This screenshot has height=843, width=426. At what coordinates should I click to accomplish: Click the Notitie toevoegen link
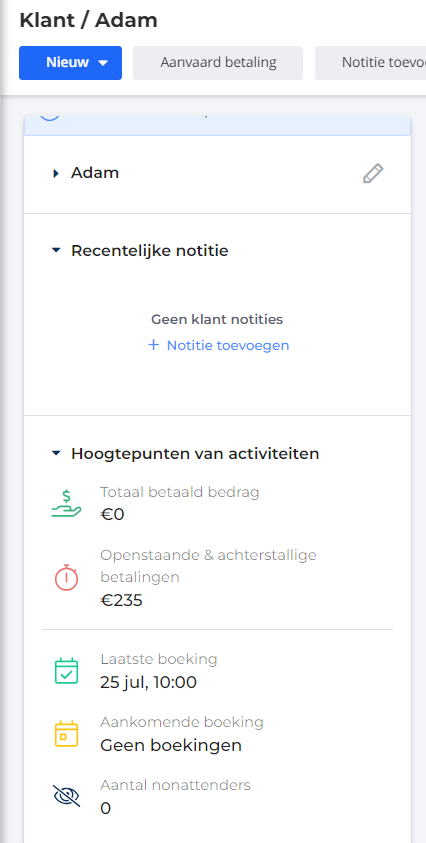[228, 345]
